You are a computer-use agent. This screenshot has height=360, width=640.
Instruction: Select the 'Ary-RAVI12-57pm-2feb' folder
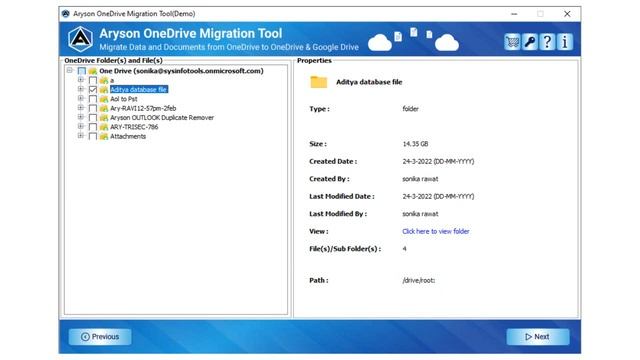pos(143,108)
